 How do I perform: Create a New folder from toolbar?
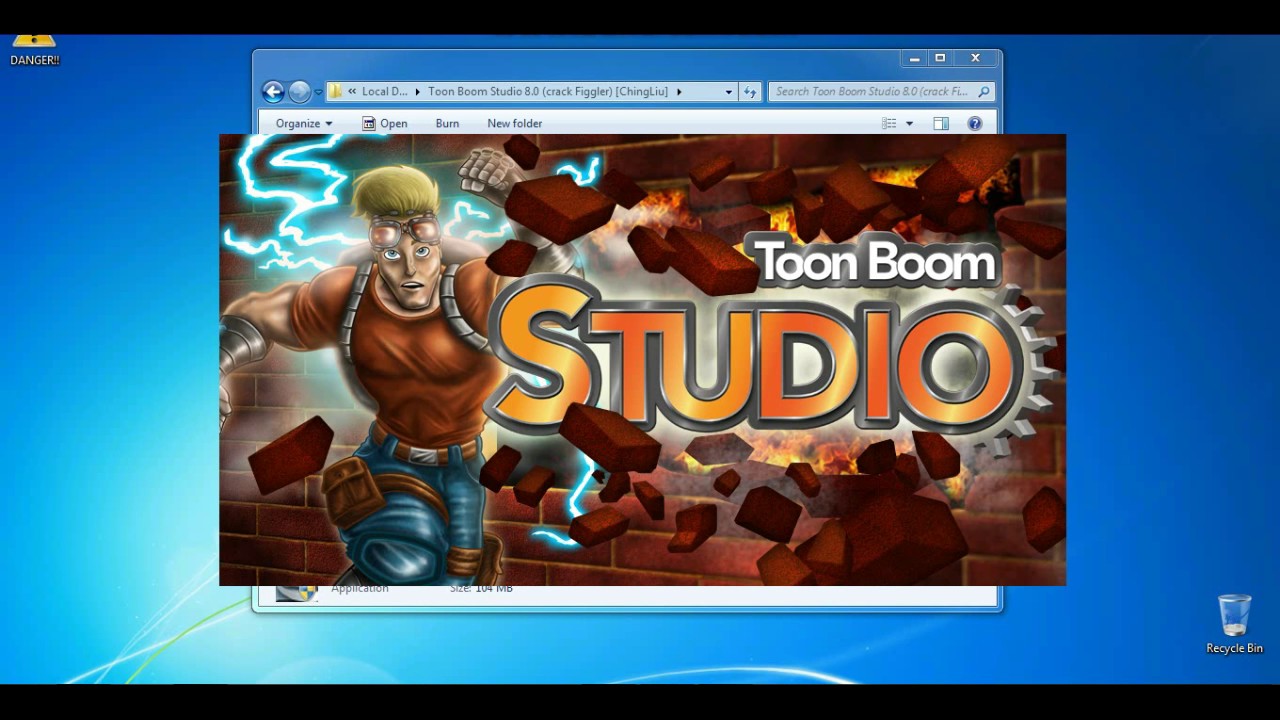(x=514, y=123)
